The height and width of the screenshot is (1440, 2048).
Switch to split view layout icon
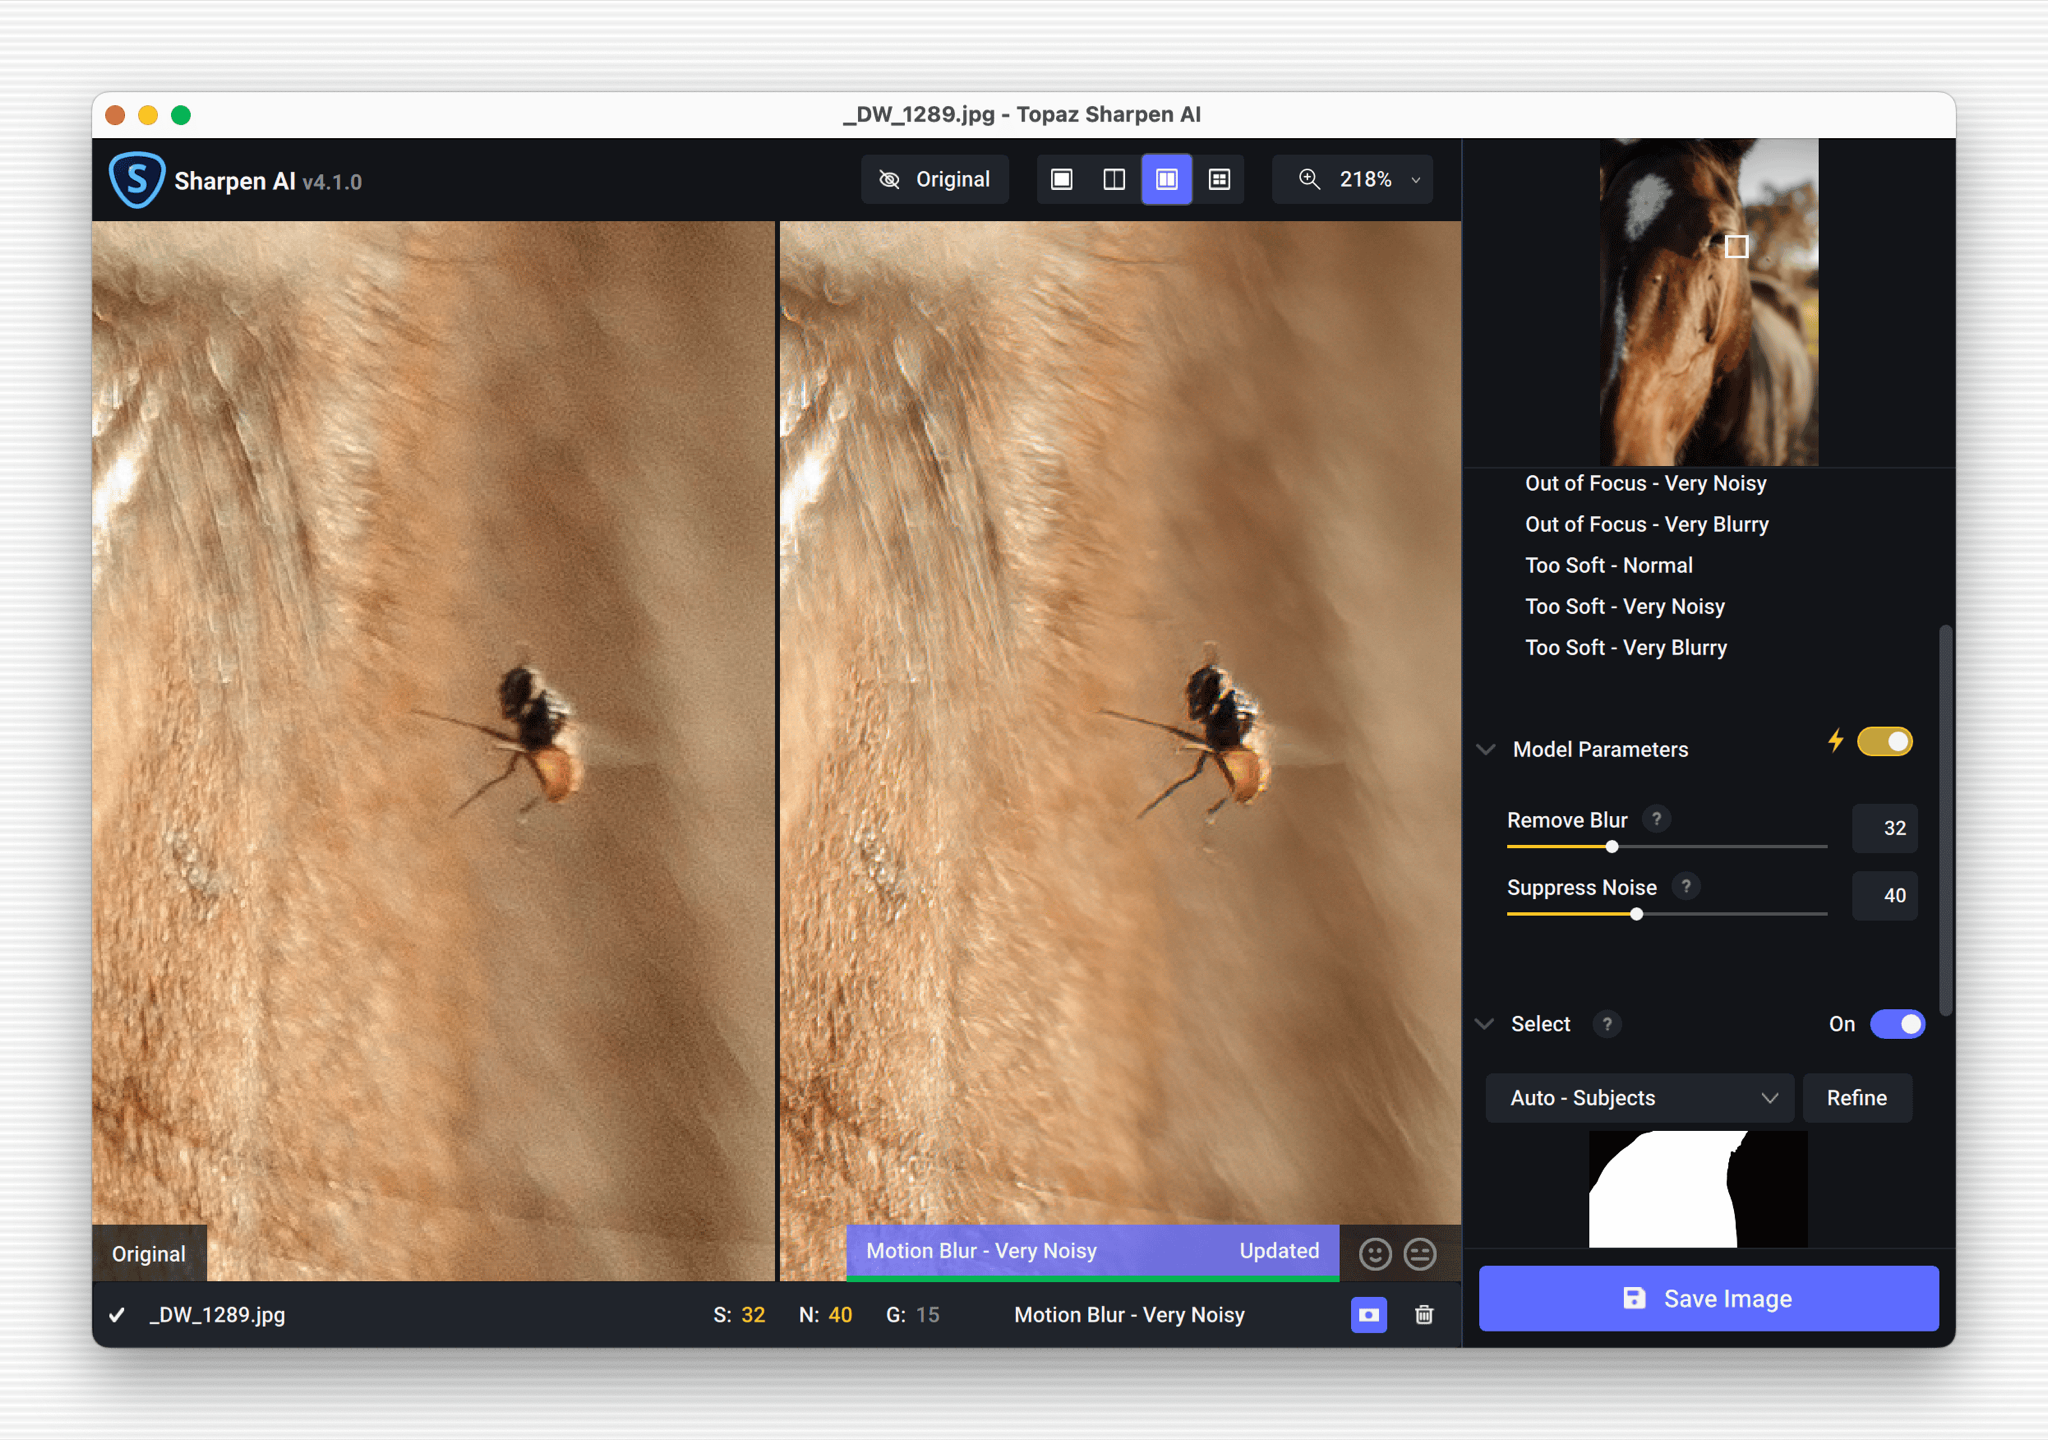click(1114, 180)
